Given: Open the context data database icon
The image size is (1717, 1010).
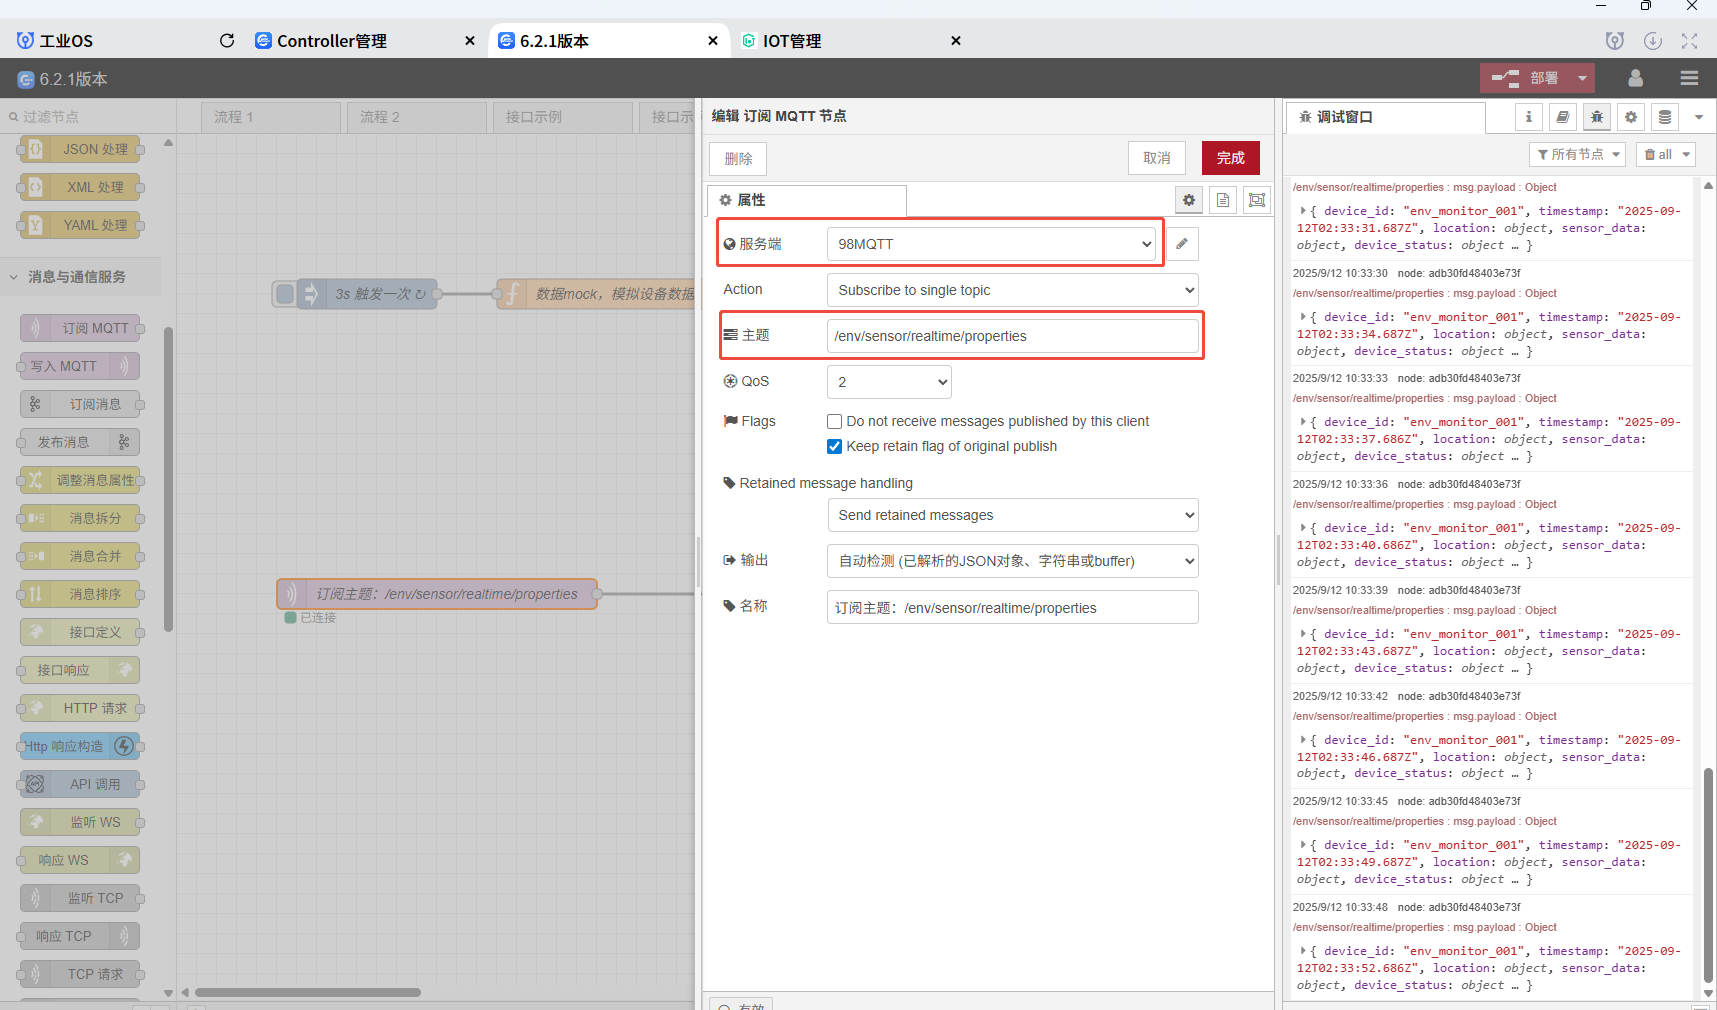Looking at the screenshot, I should [1665, 117].
